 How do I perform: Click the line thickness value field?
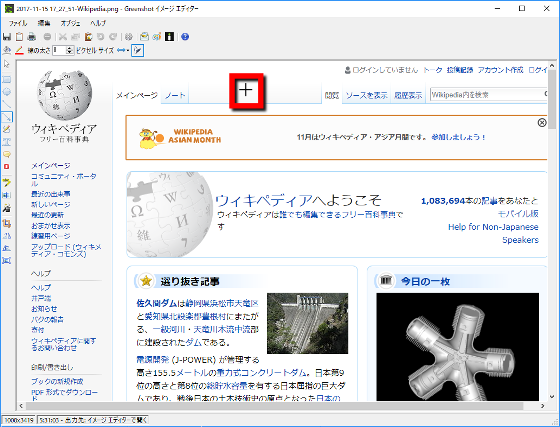tap(59, 50)
